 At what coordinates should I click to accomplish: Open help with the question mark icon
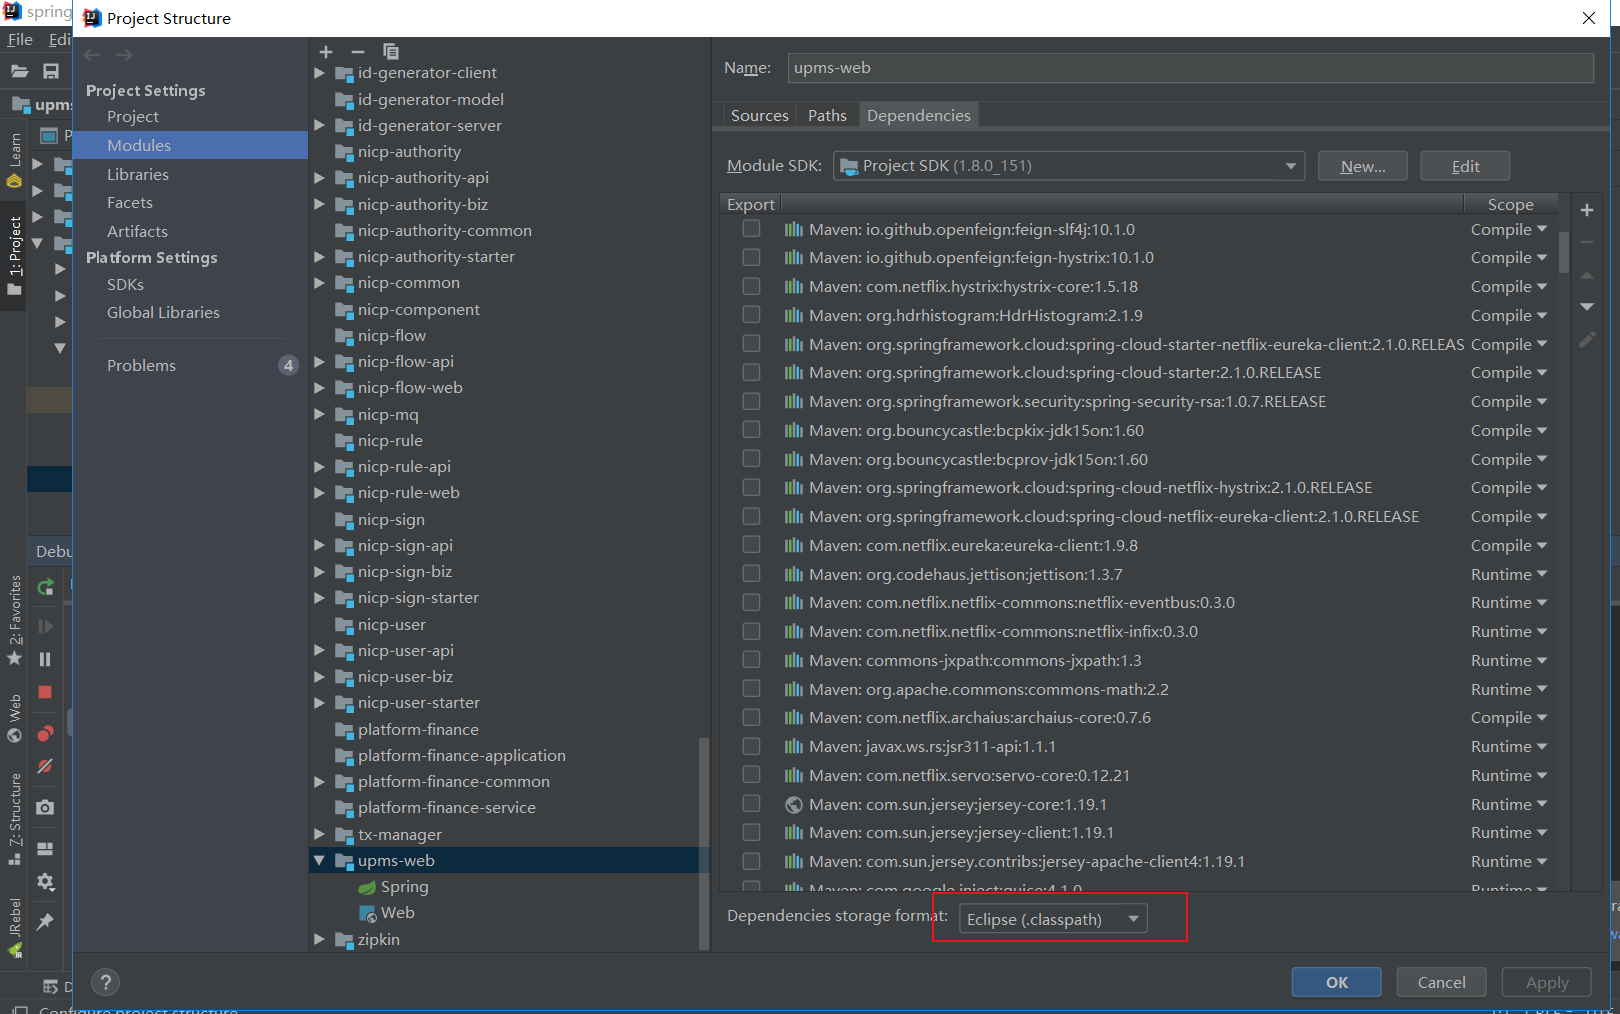click(105, 983)
